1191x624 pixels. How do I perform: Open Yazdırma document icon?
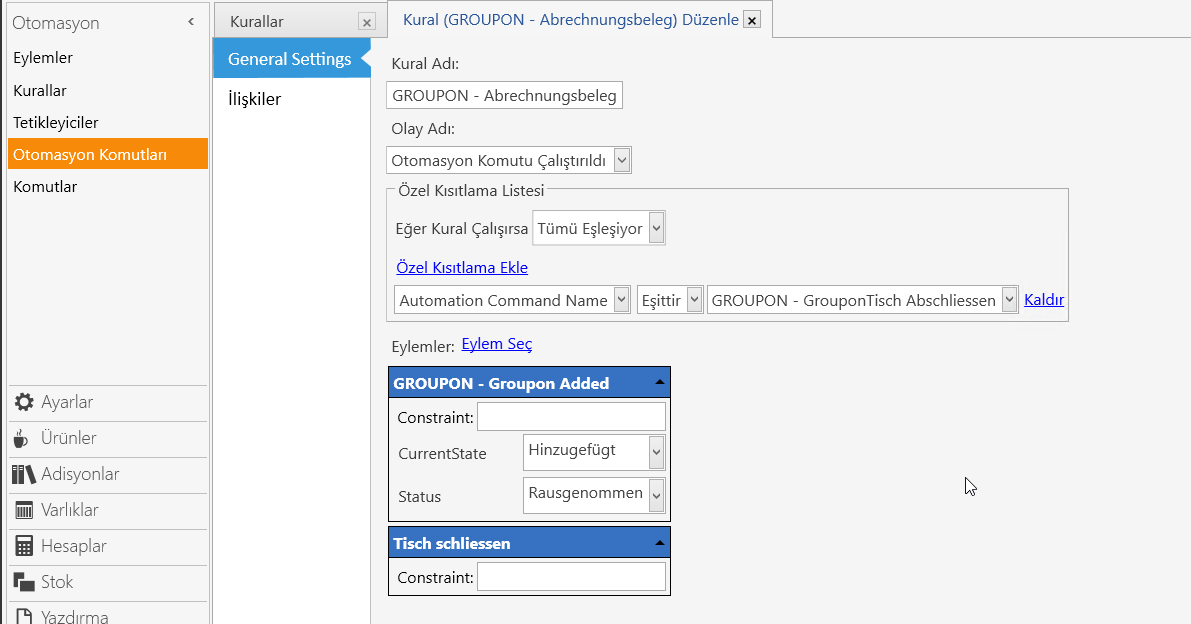coord(24,616)
